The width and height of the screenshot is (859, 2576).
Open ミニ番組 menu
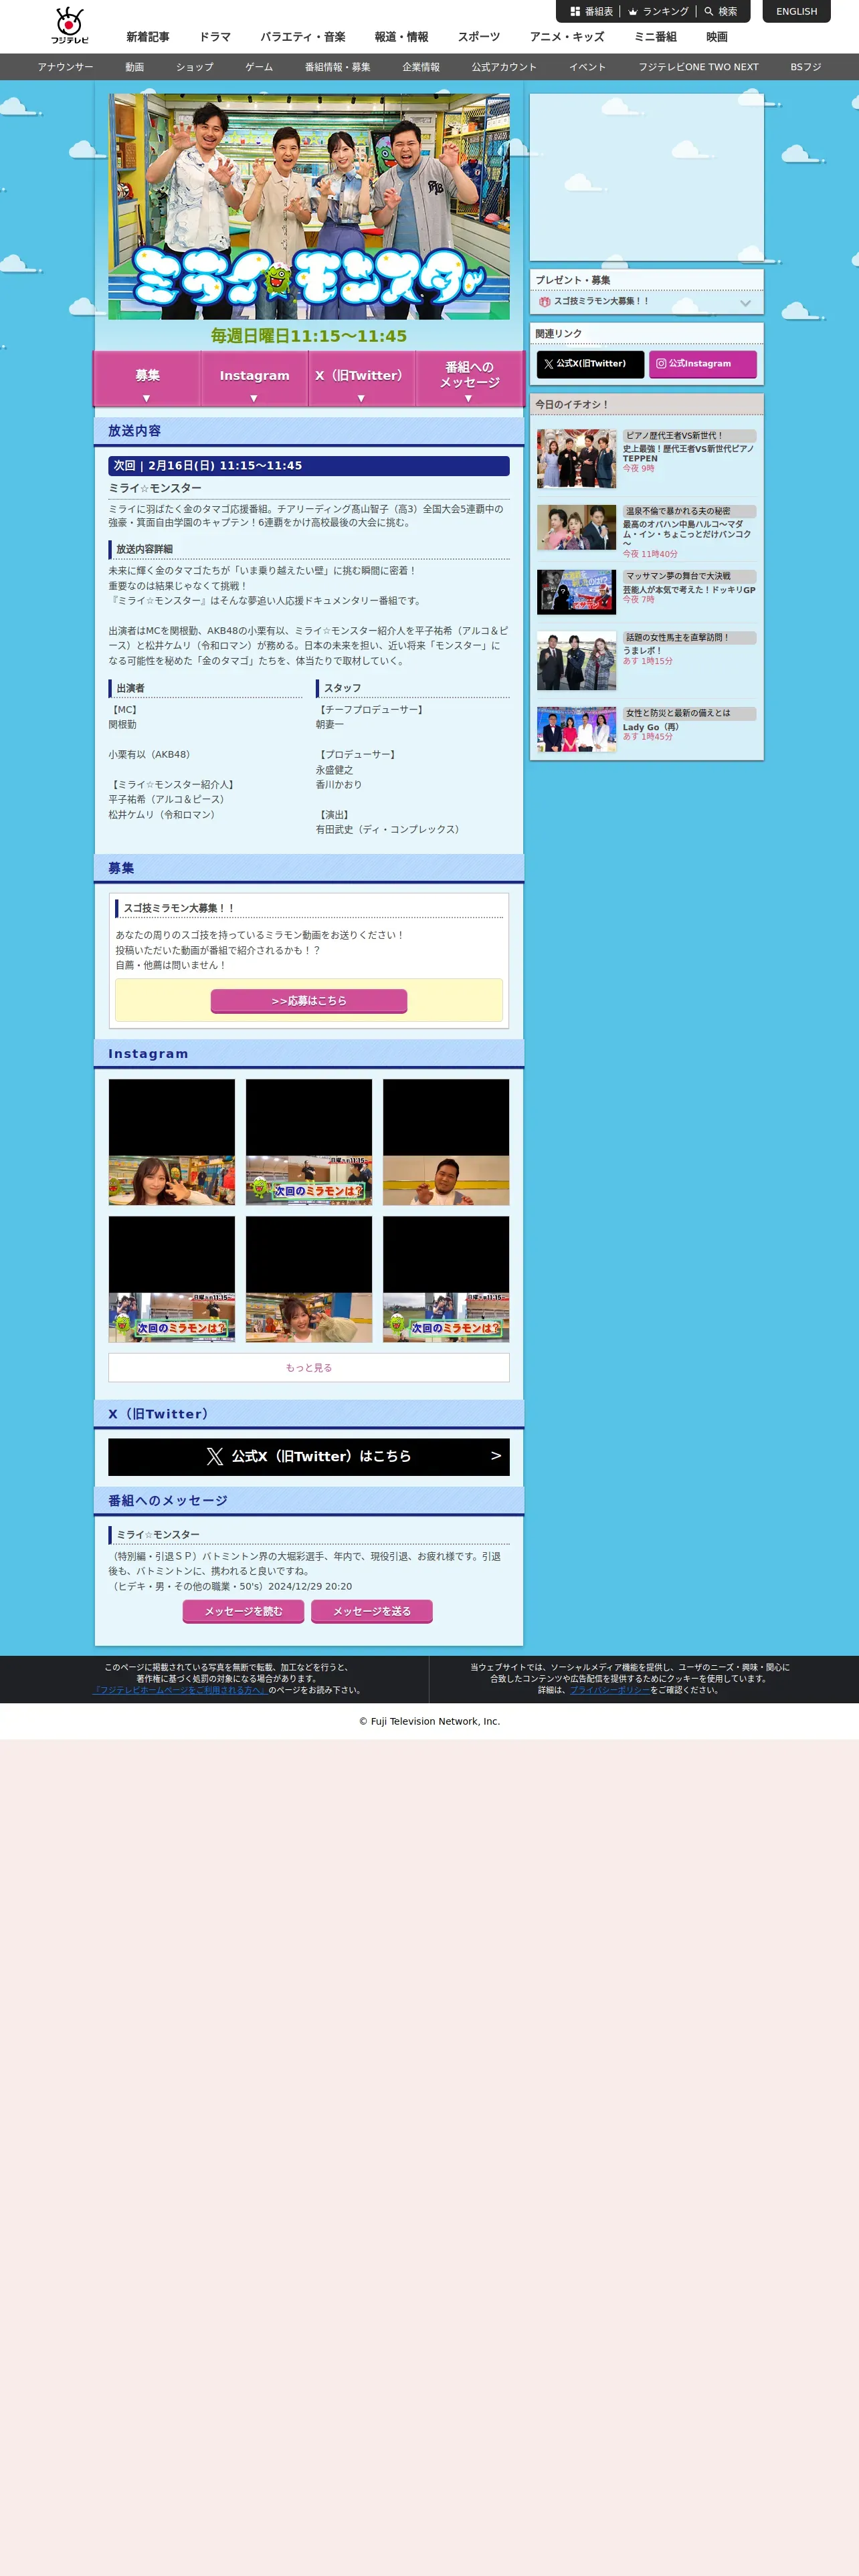coord(655,37)
